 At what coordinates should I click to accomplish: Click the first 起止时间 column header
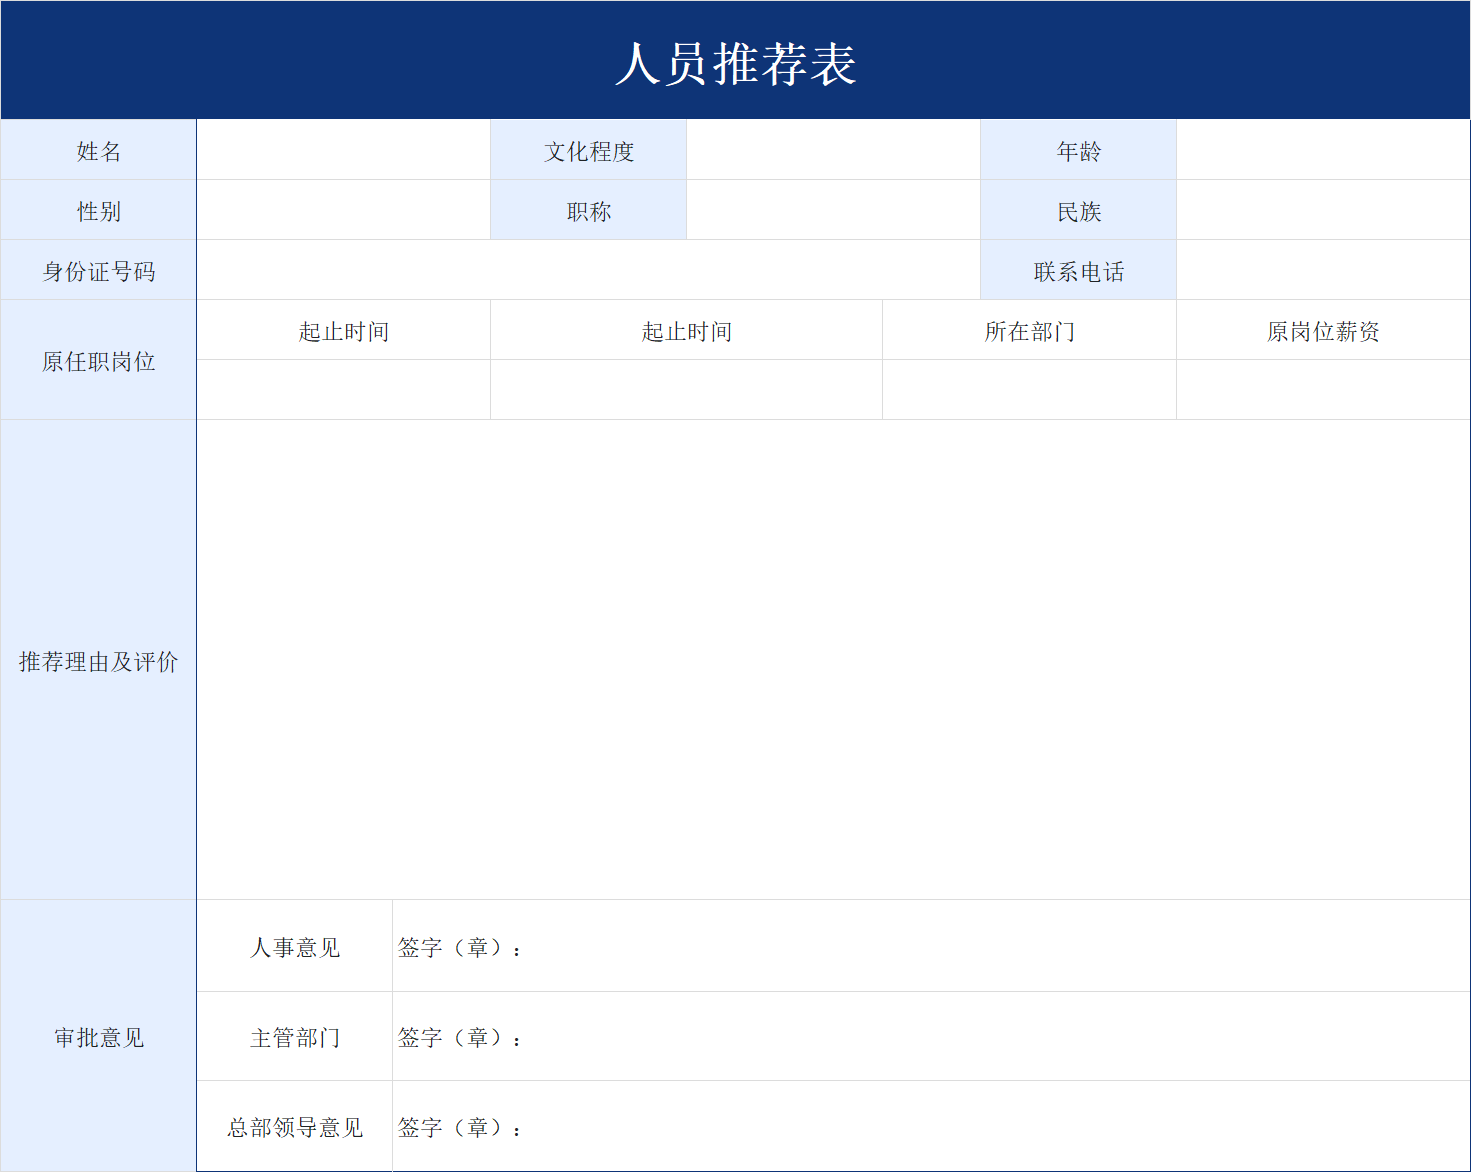tap(343, 330)
